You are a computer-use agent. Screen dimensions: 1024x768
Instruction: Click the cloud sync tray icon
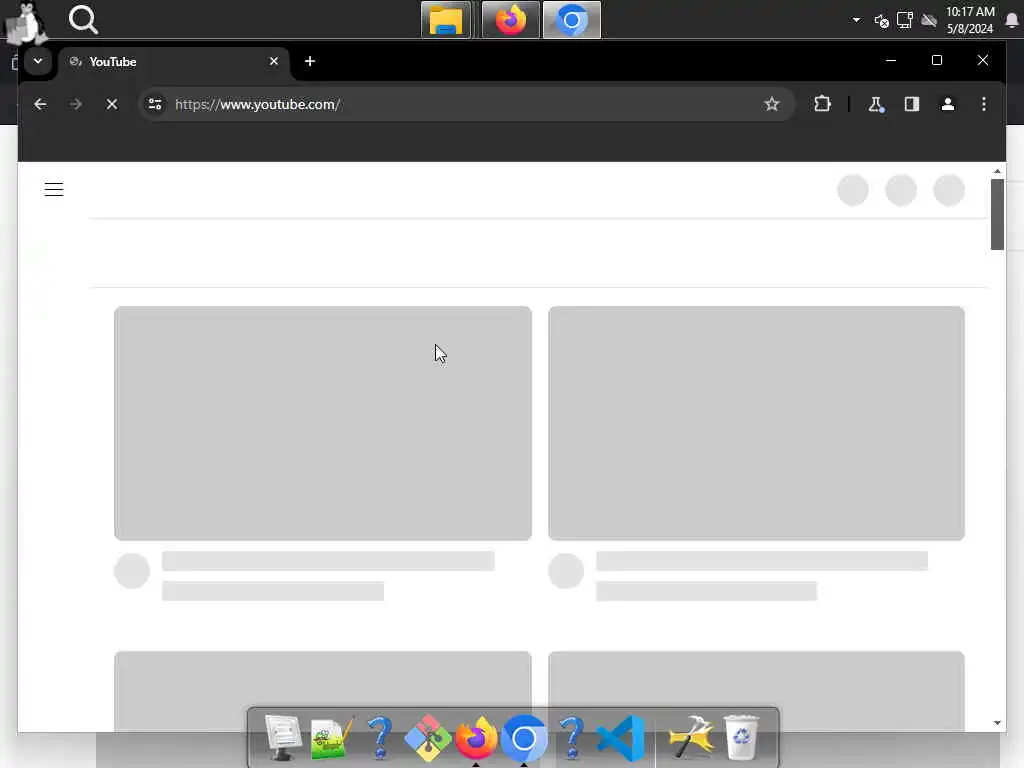point(929,21)
